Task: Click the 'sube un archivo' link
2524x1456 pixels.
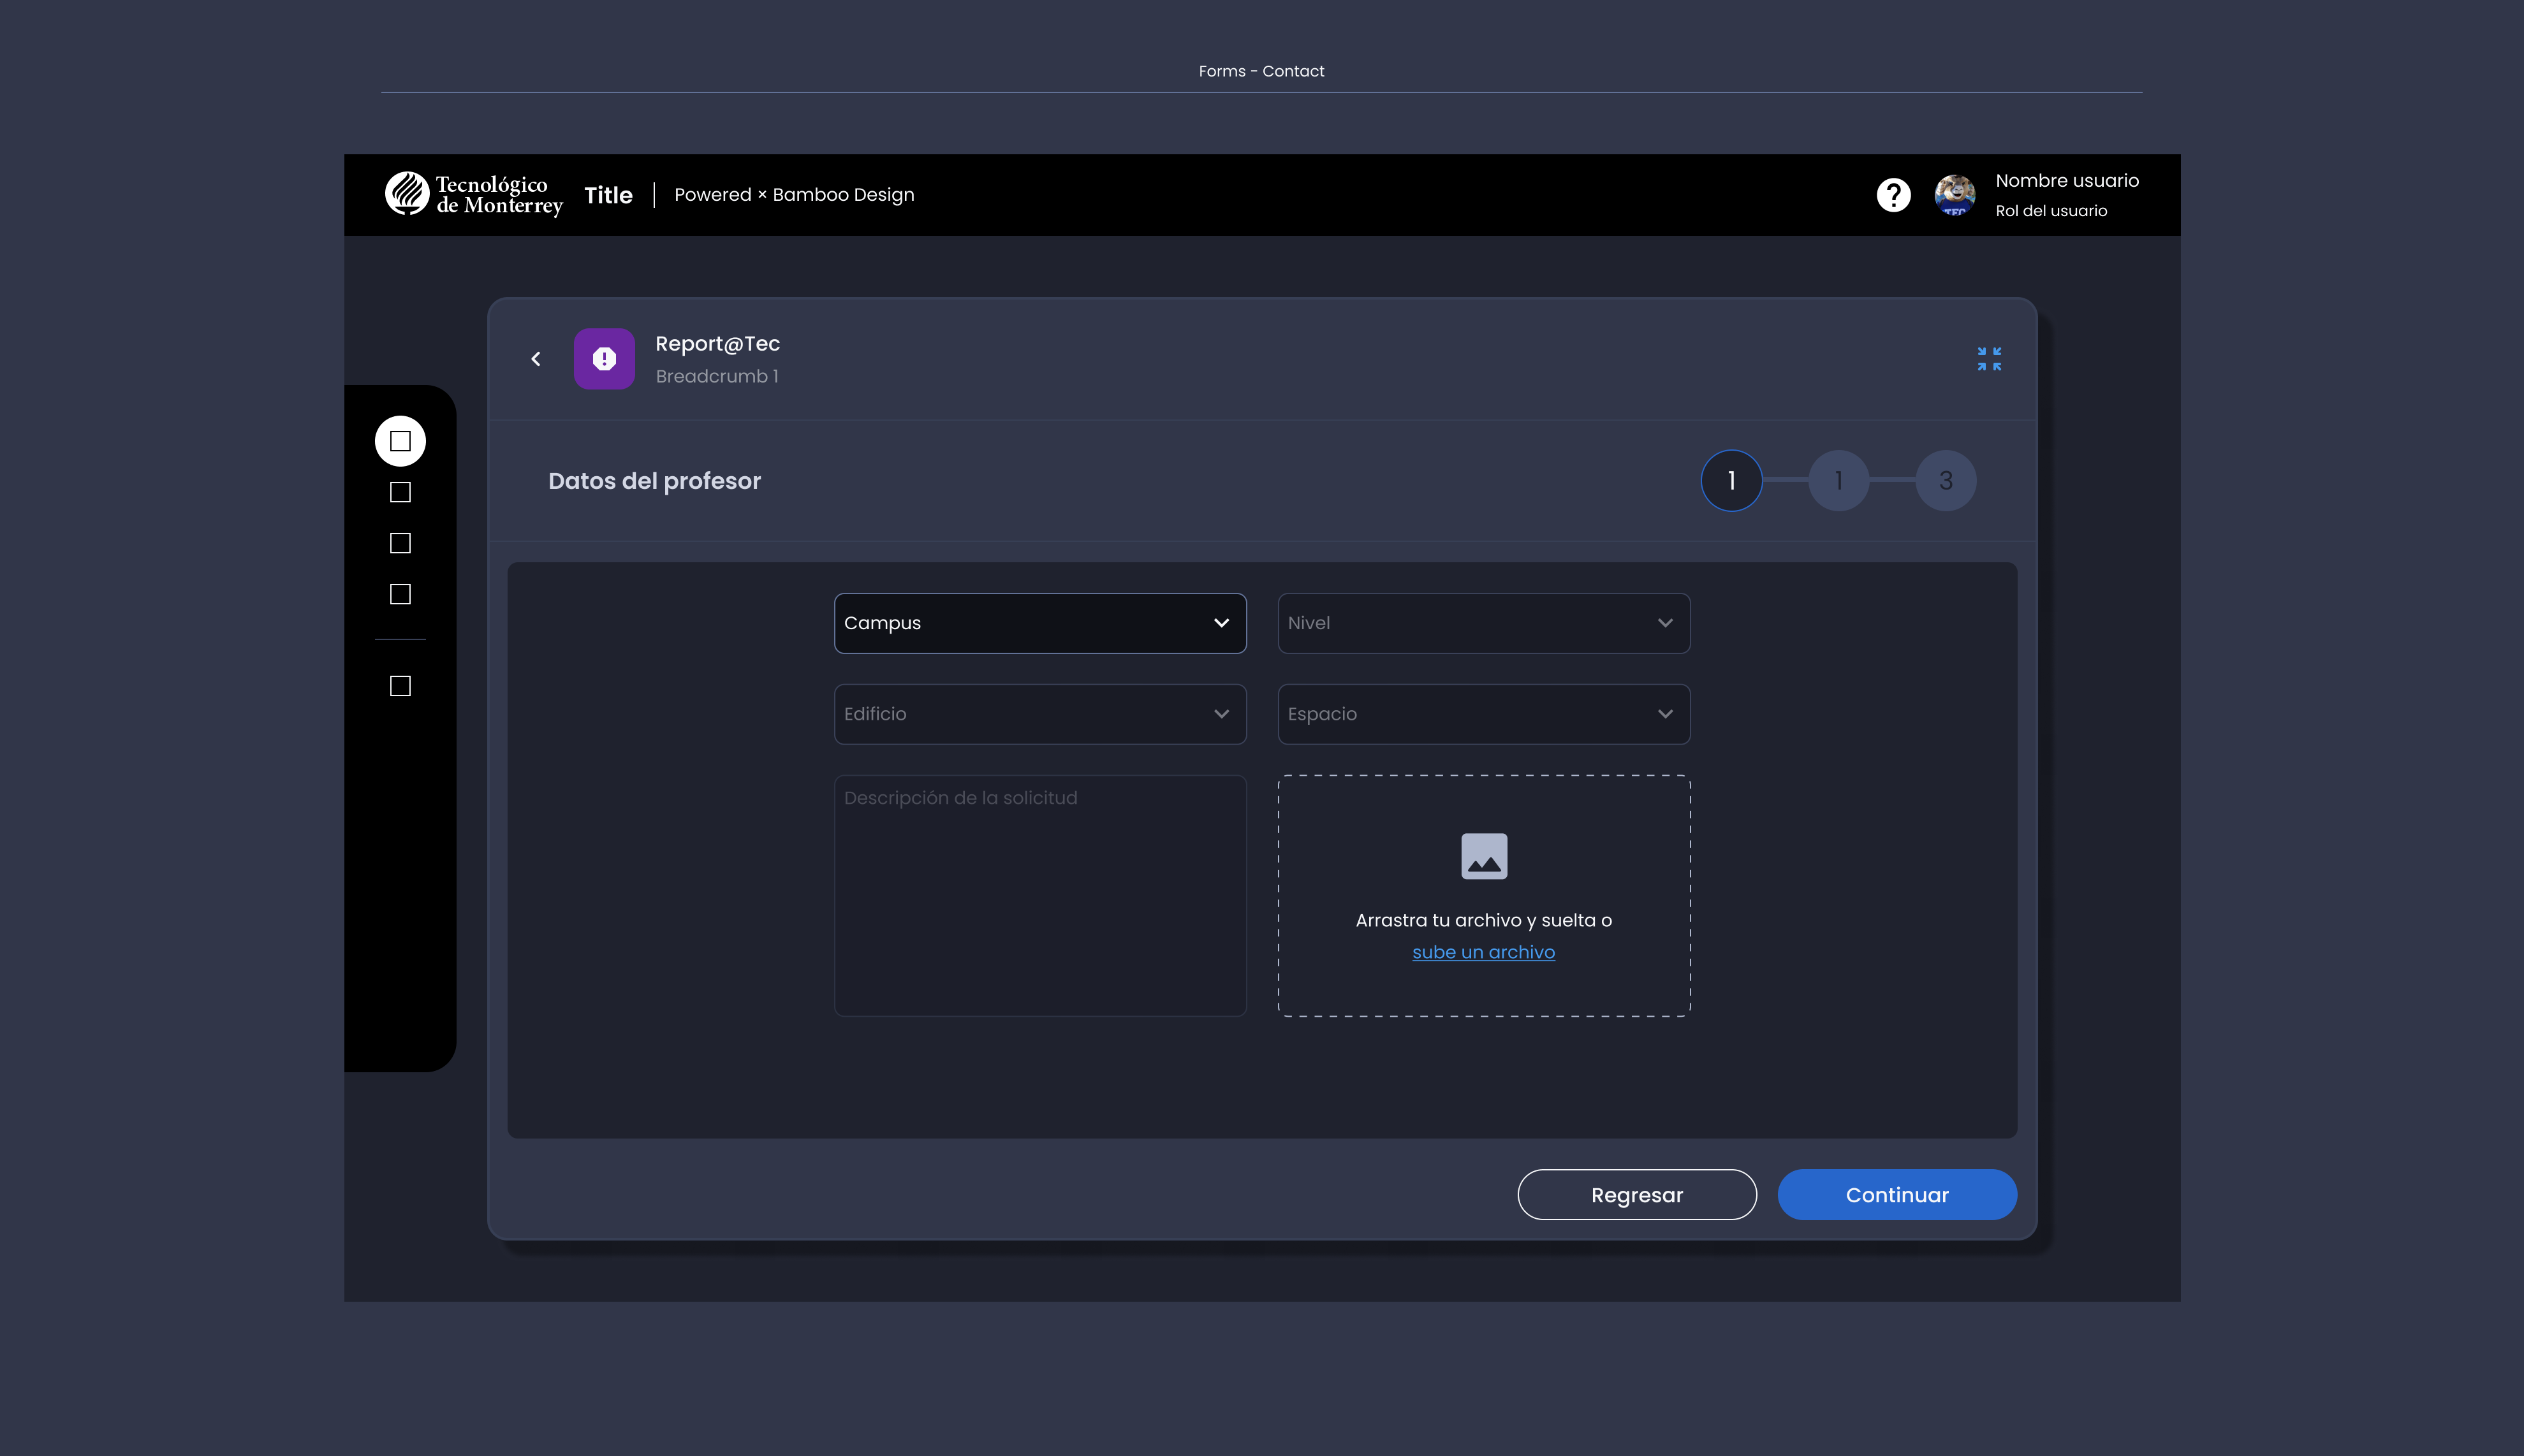Action: (1483, 952)
